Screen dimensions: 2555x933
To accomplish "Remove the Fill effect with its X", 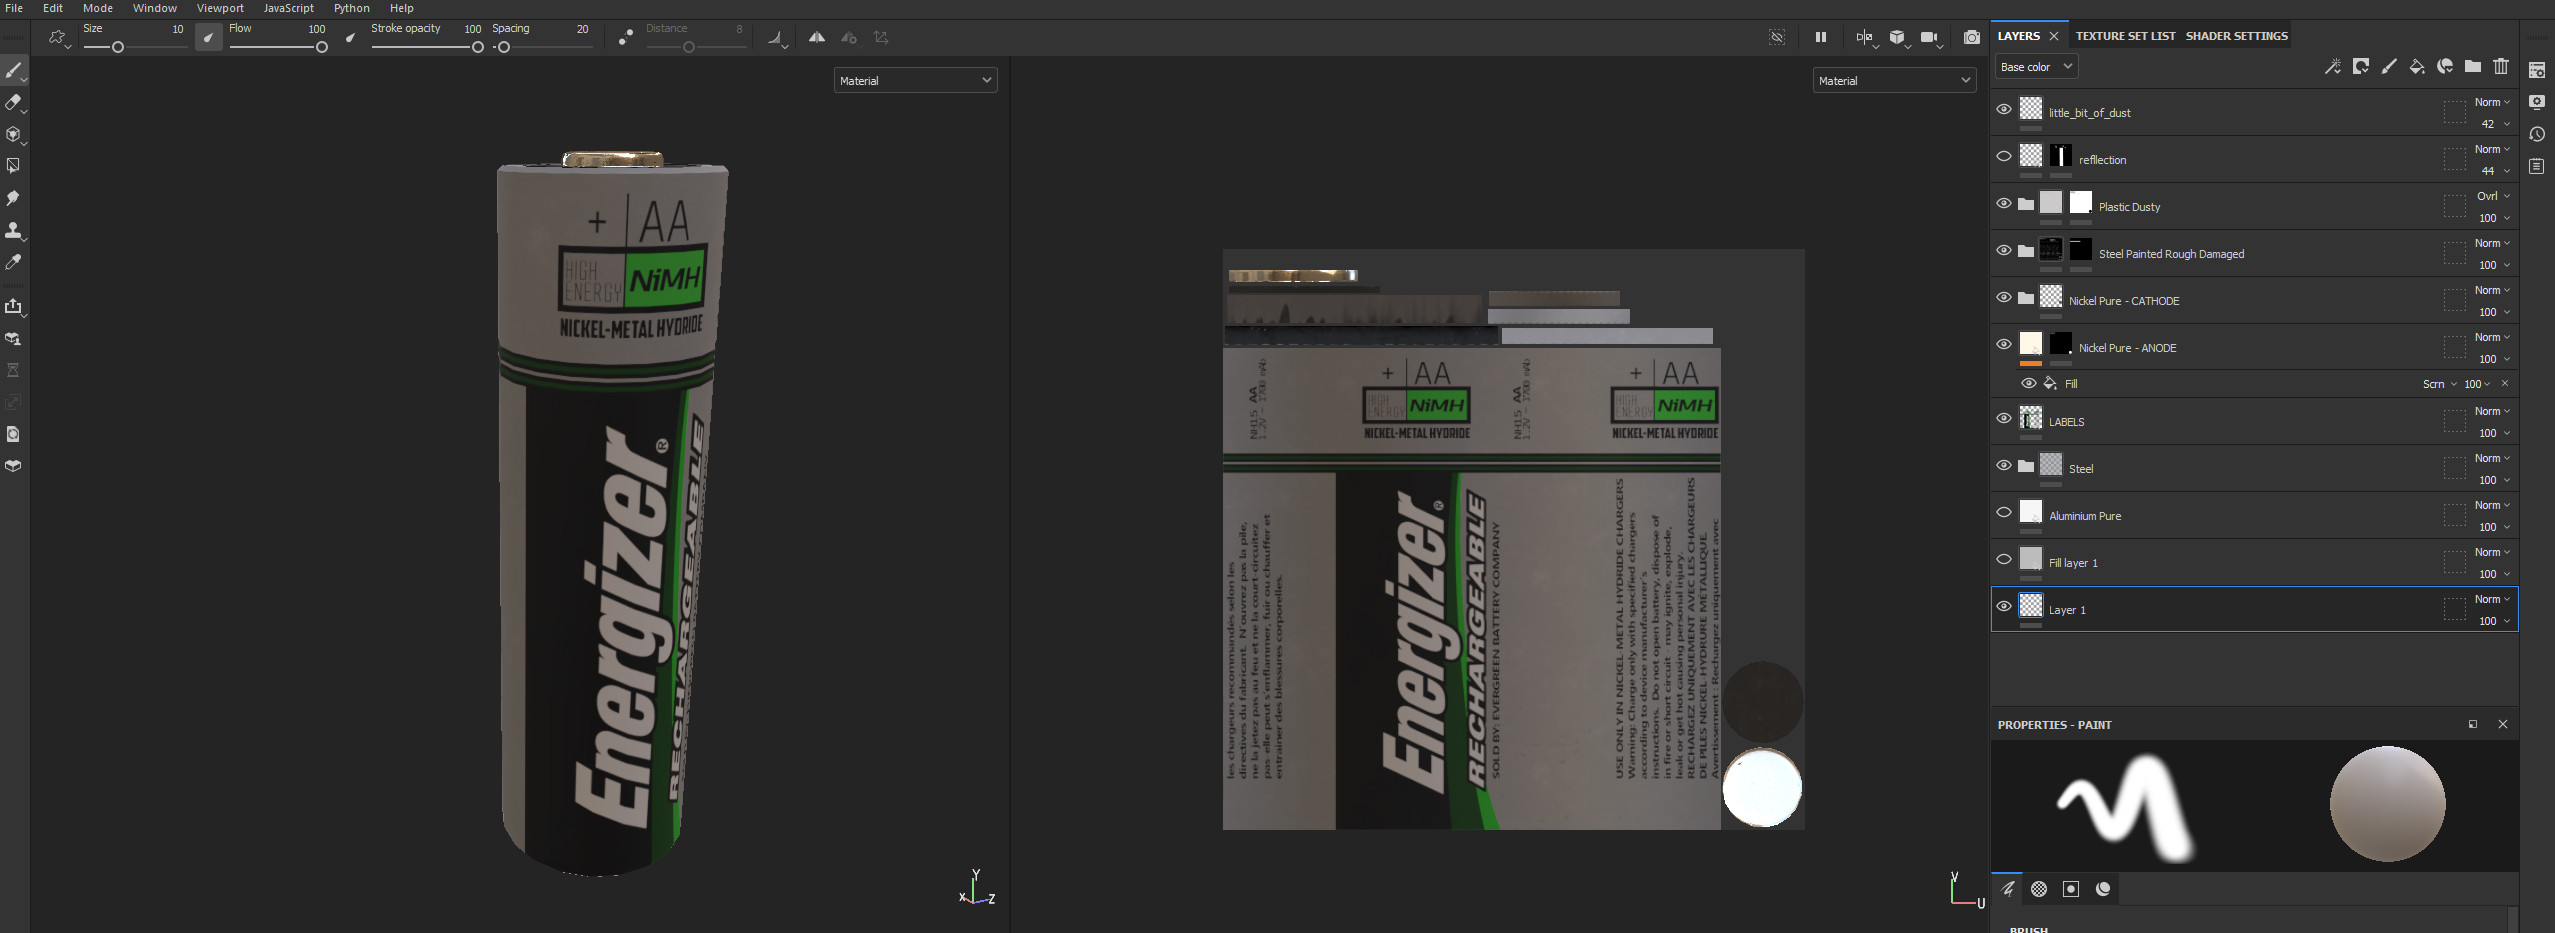I will (x=2505, y=384).
